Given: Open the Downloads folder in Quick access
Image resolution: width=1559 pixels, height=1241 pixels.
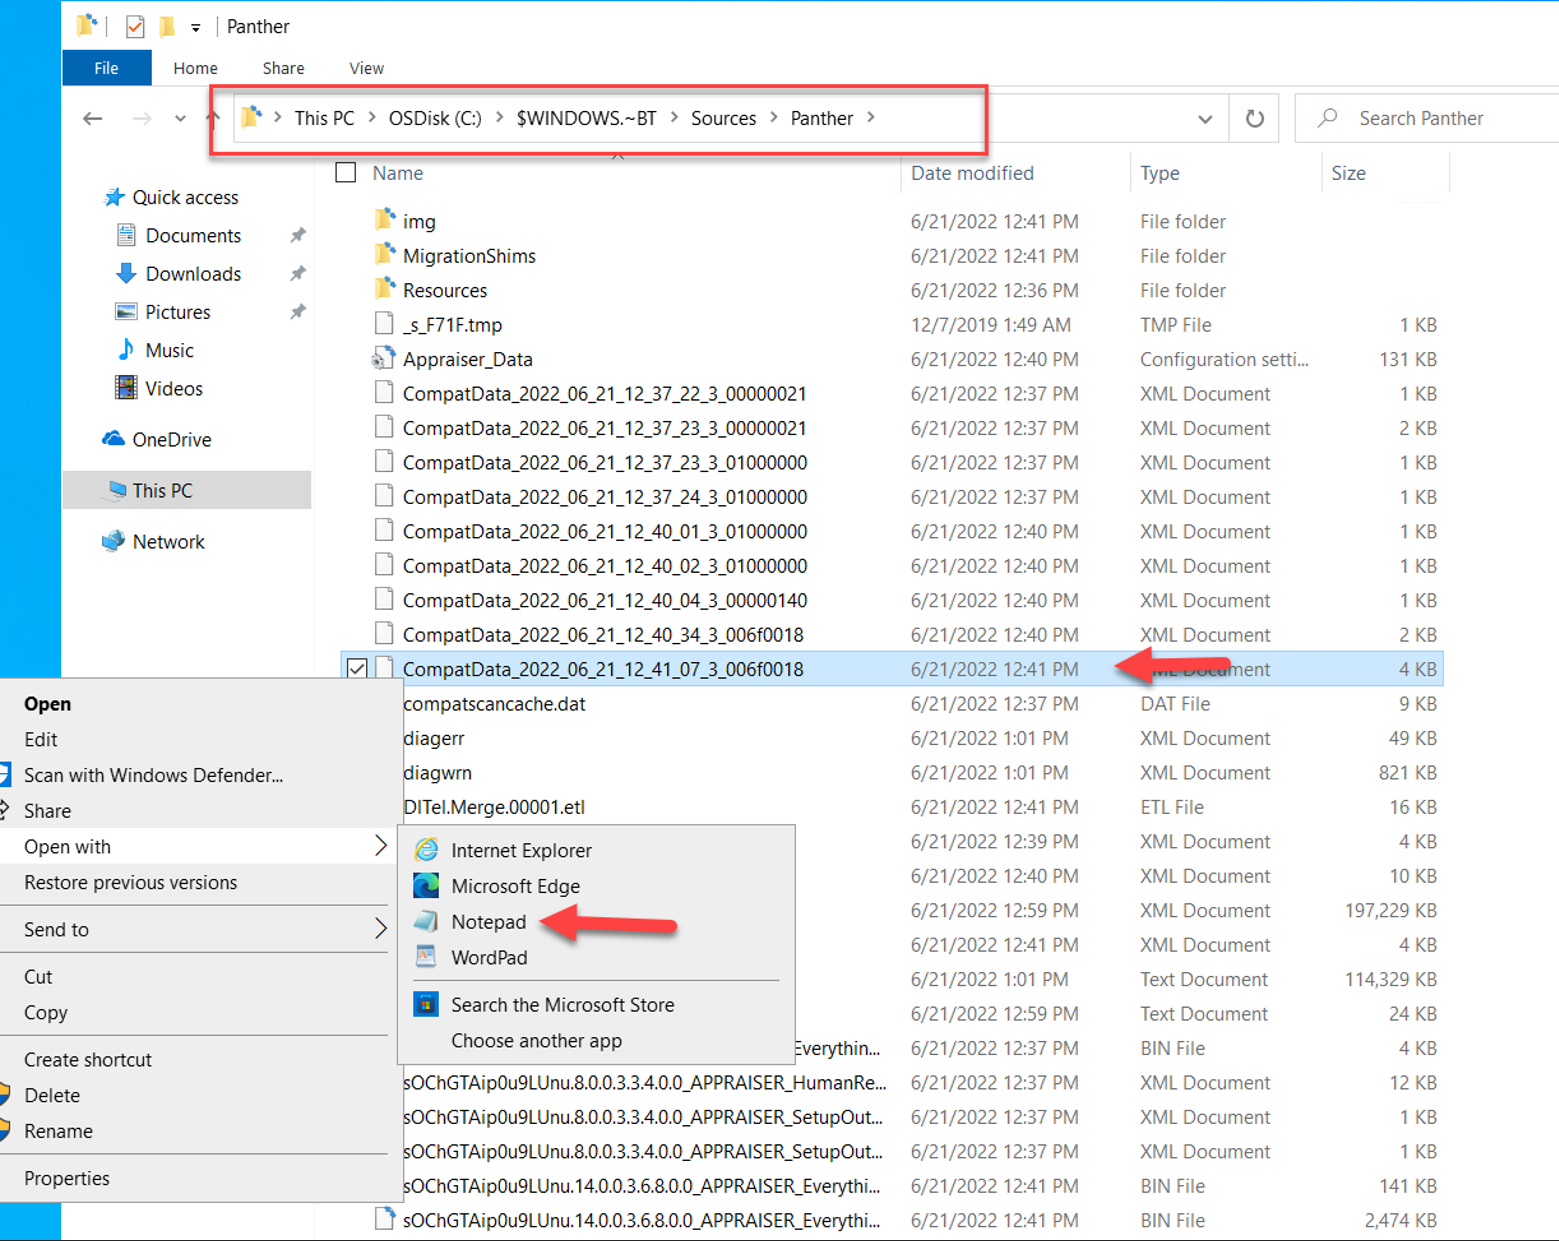Looking at the screenshot, I should (192, 274).
